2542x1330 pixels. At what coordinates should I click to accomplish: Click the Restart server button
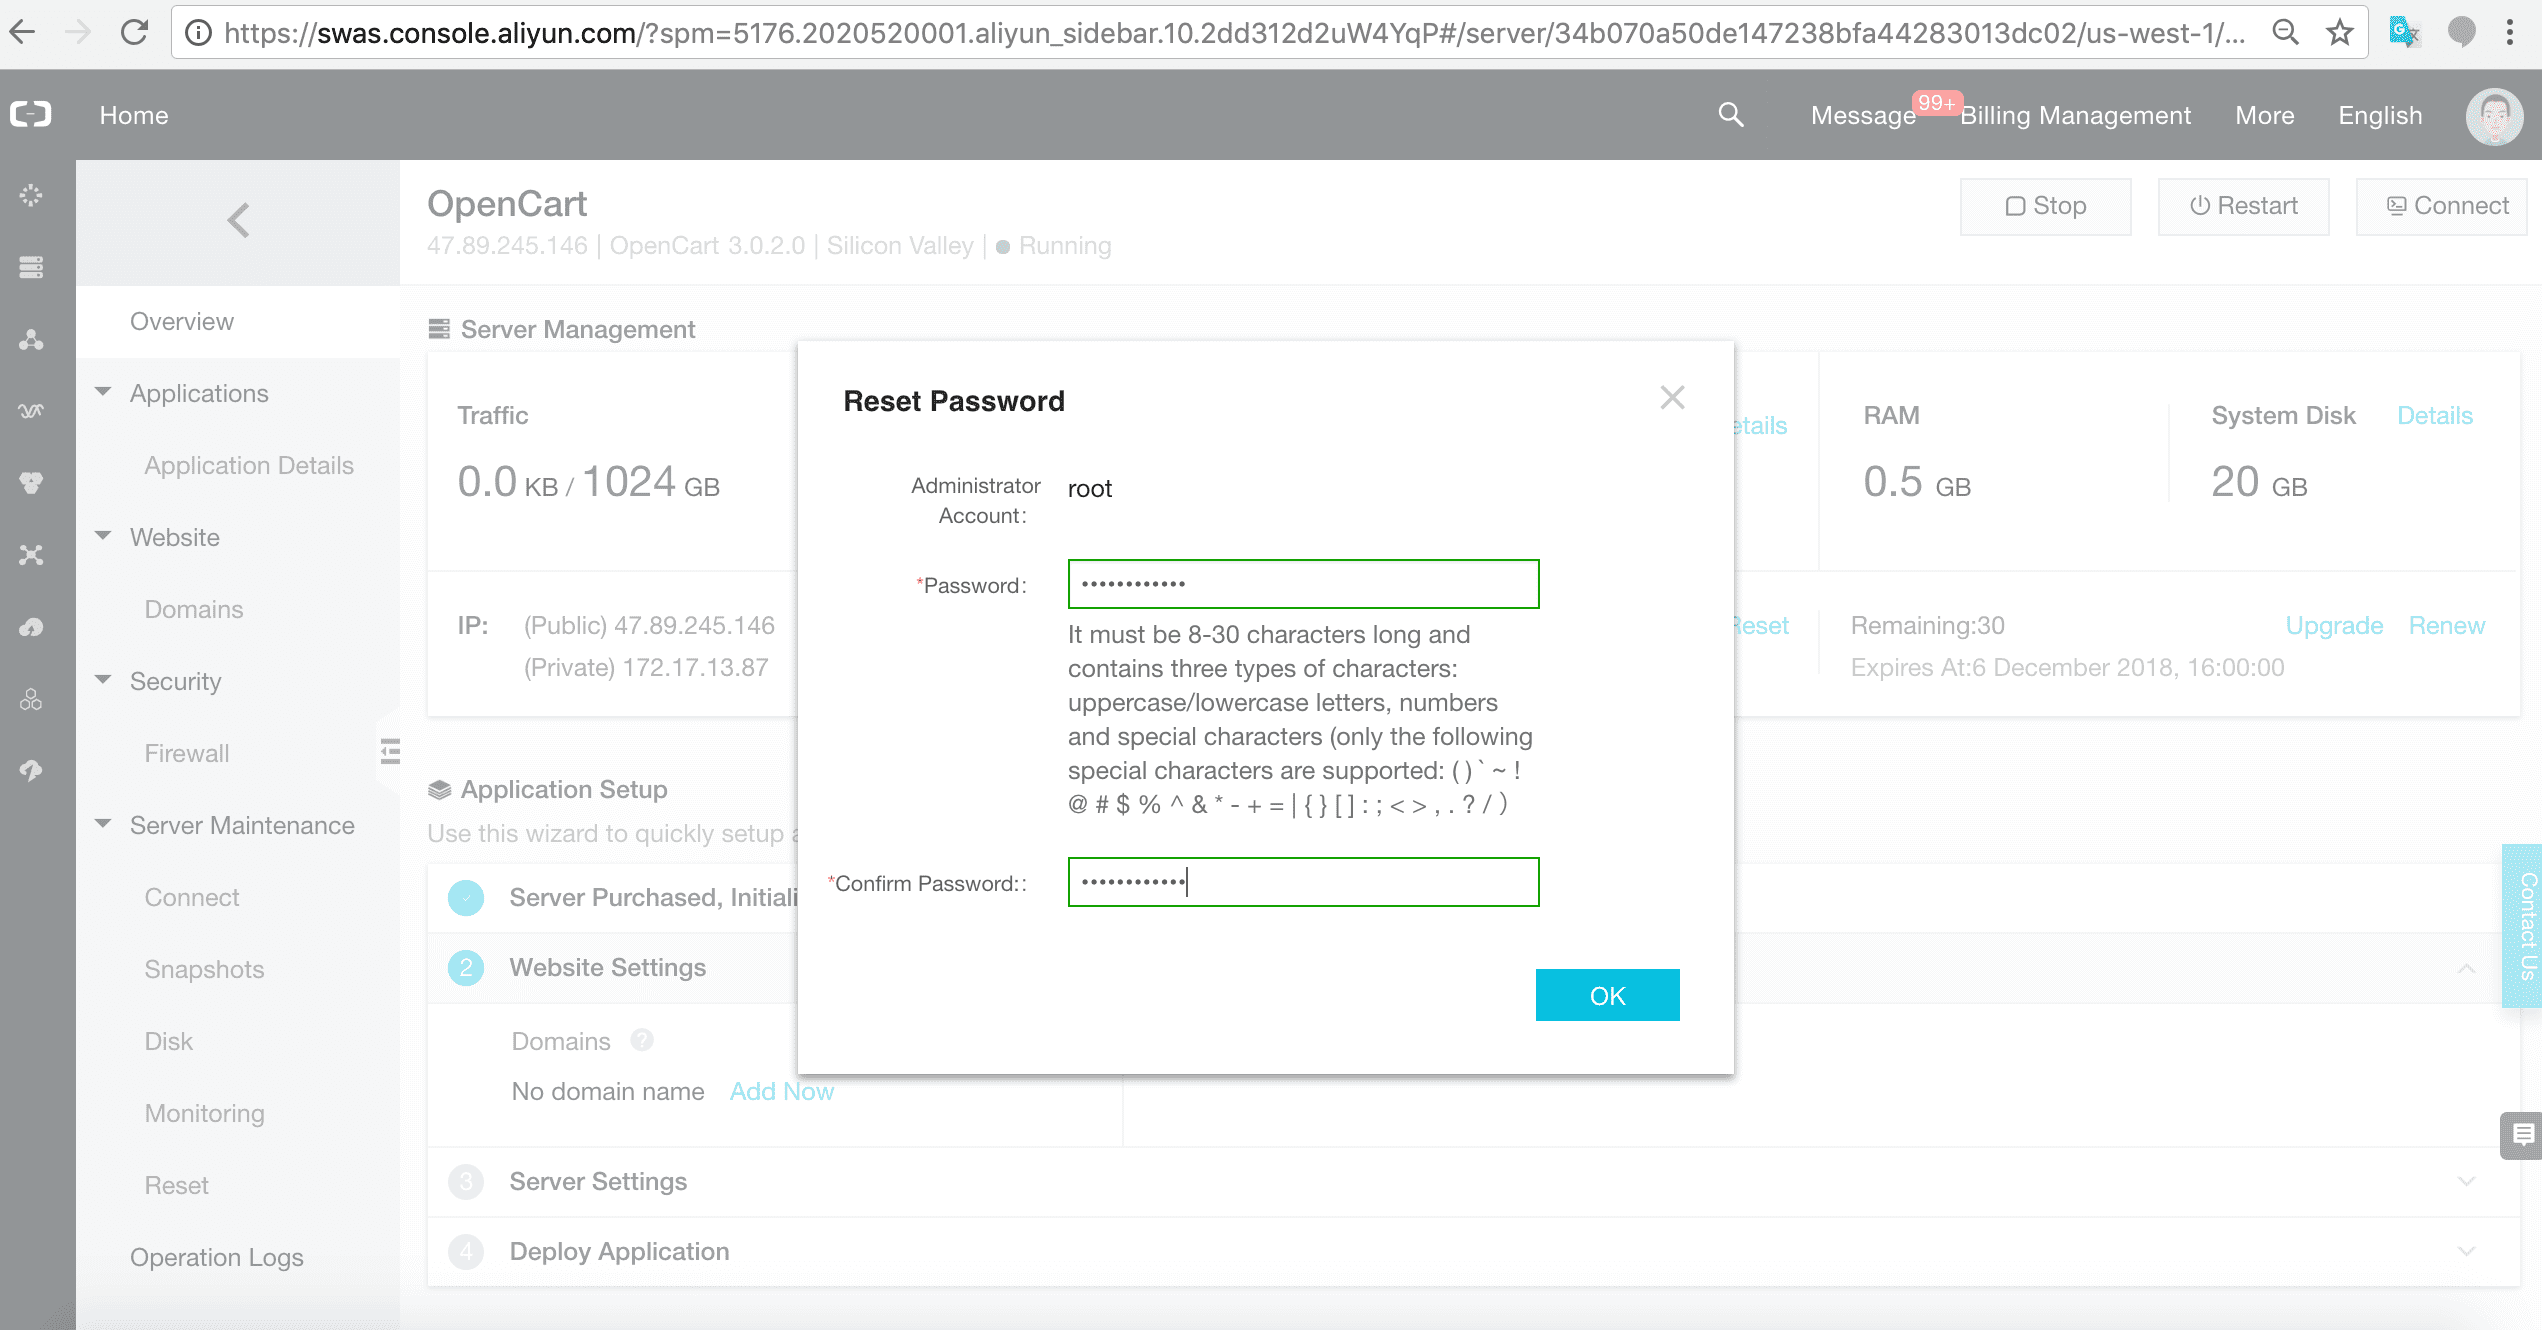[2243, 206]
